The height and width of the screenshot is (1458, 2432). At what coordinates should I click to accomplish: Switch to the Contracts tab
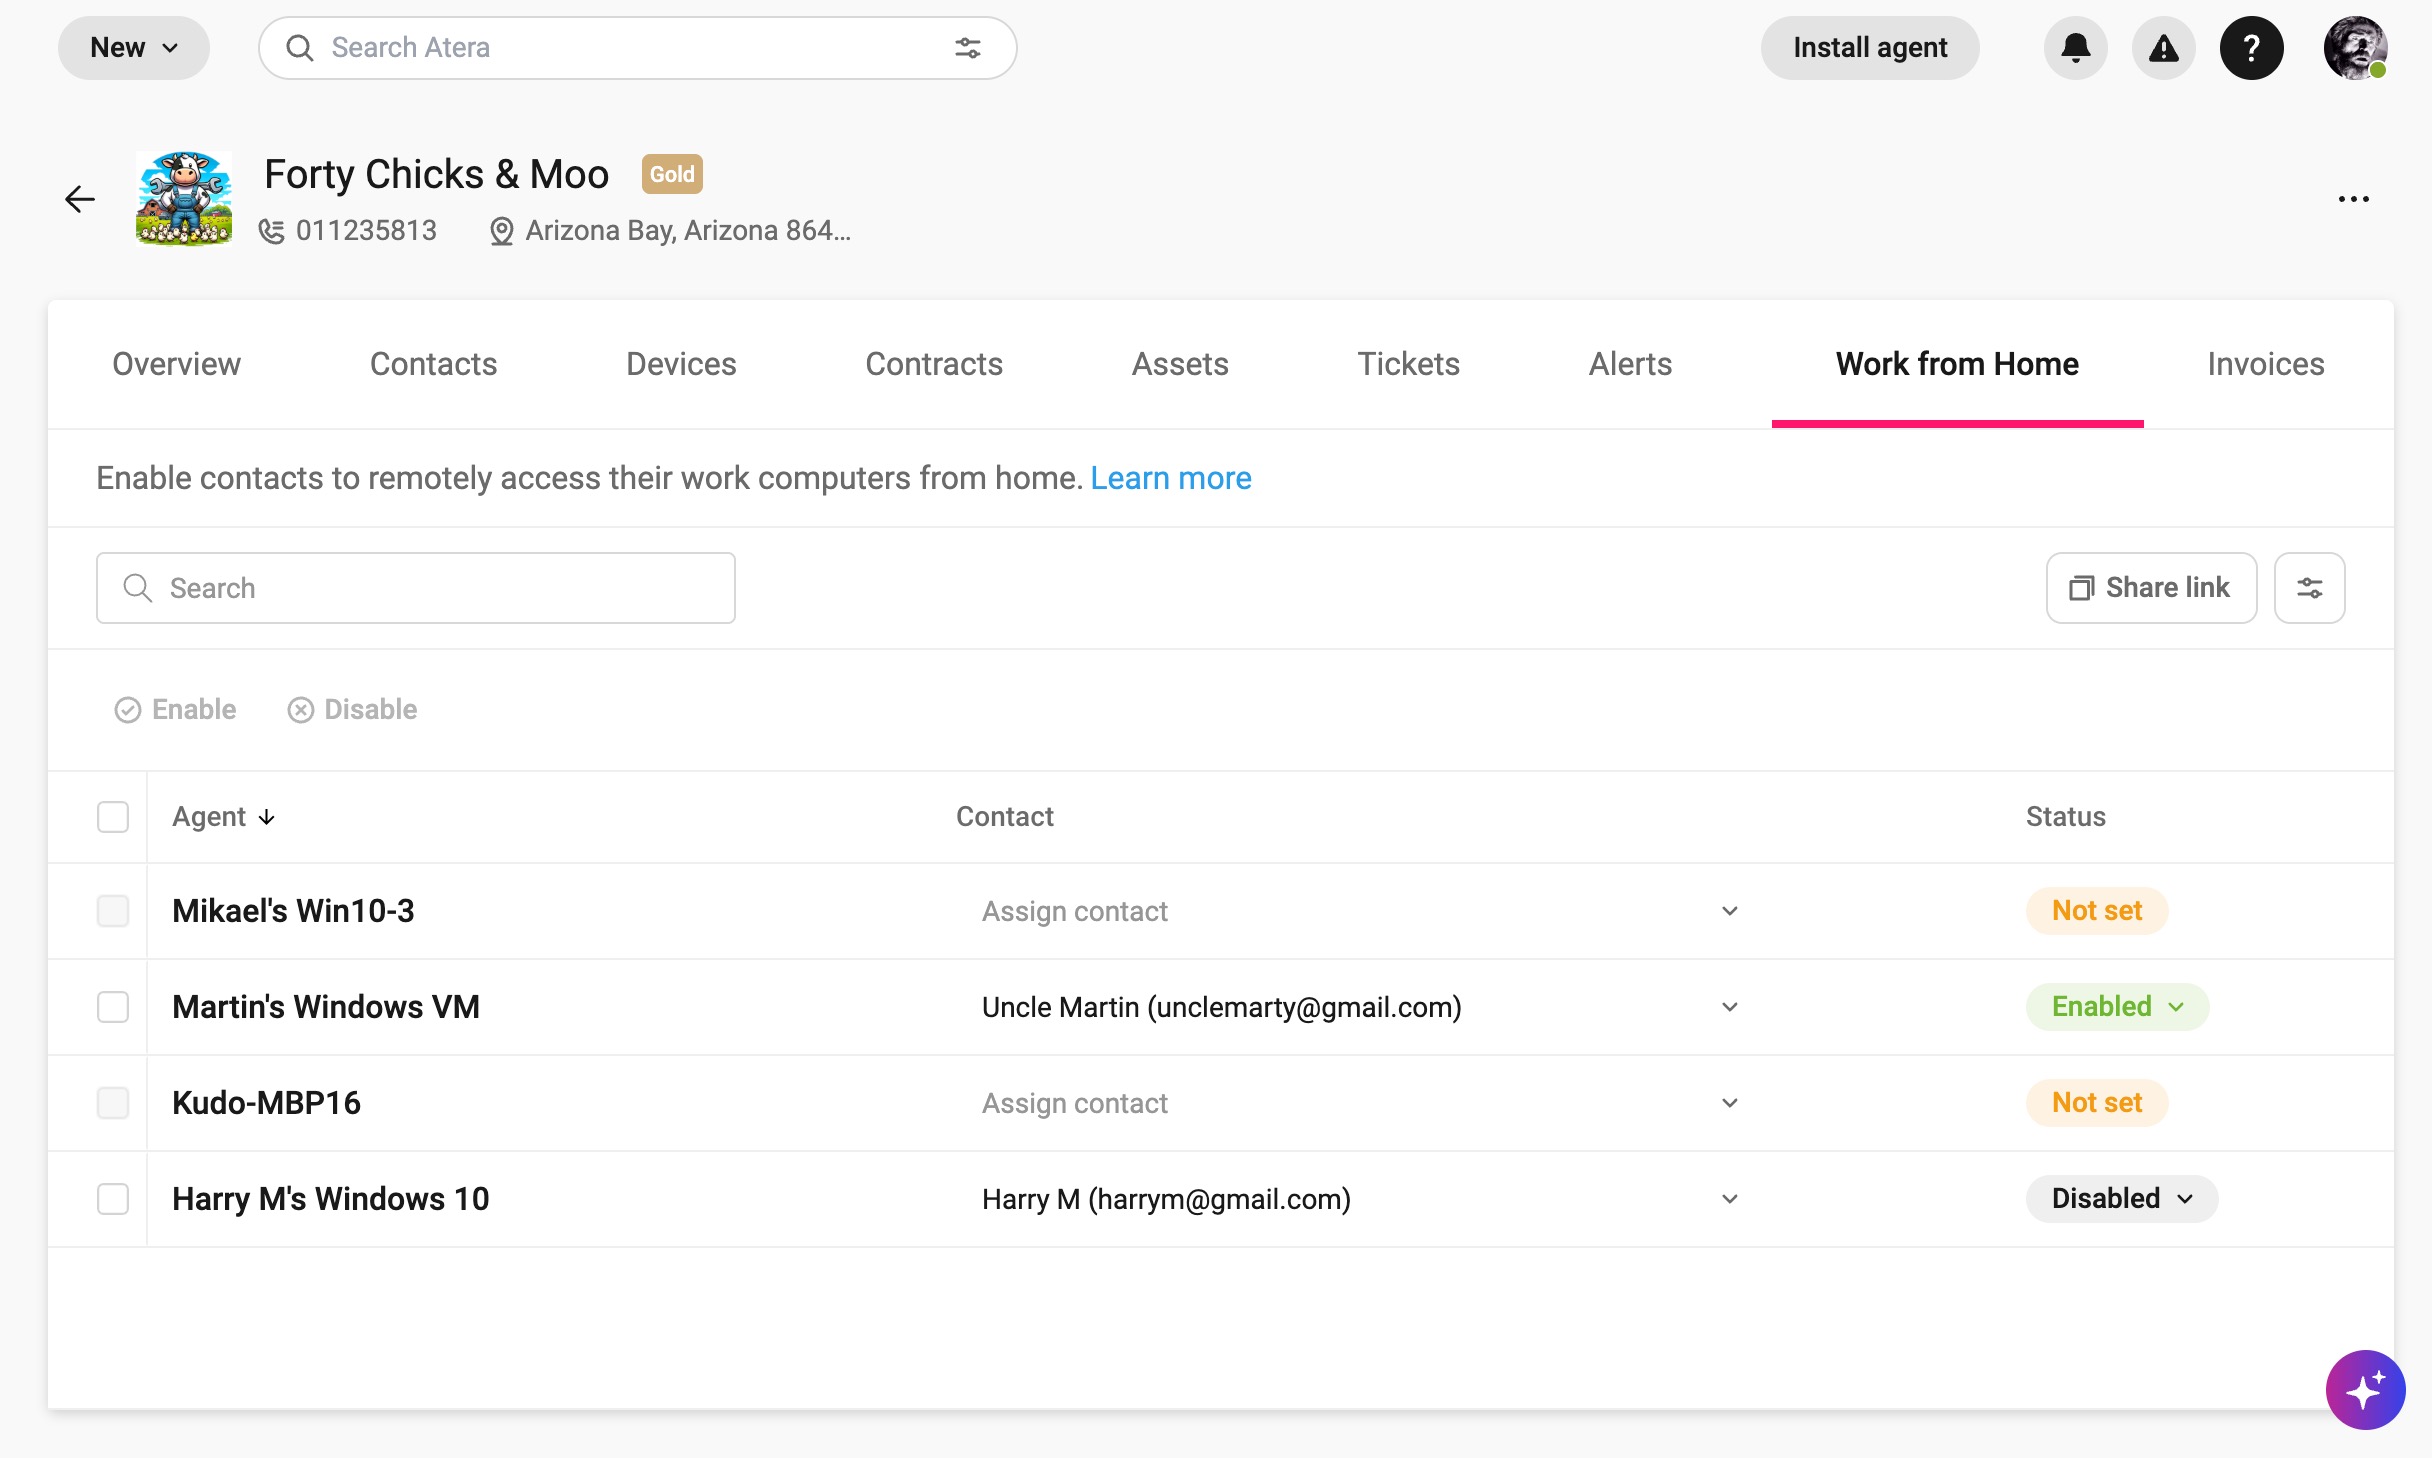click(x=934, y=364)
